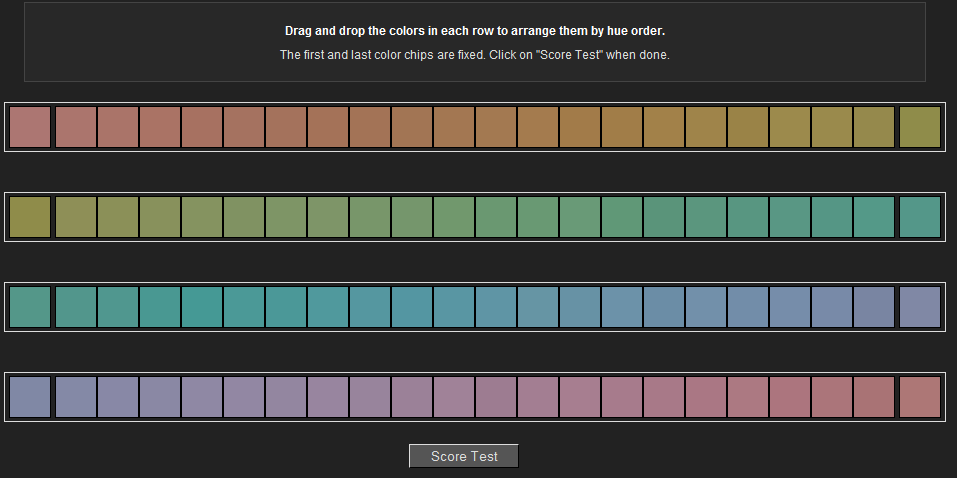Select the leftmost fixed pink chip in the first row
Screen dimensions: 957x478
coord(30,127)
